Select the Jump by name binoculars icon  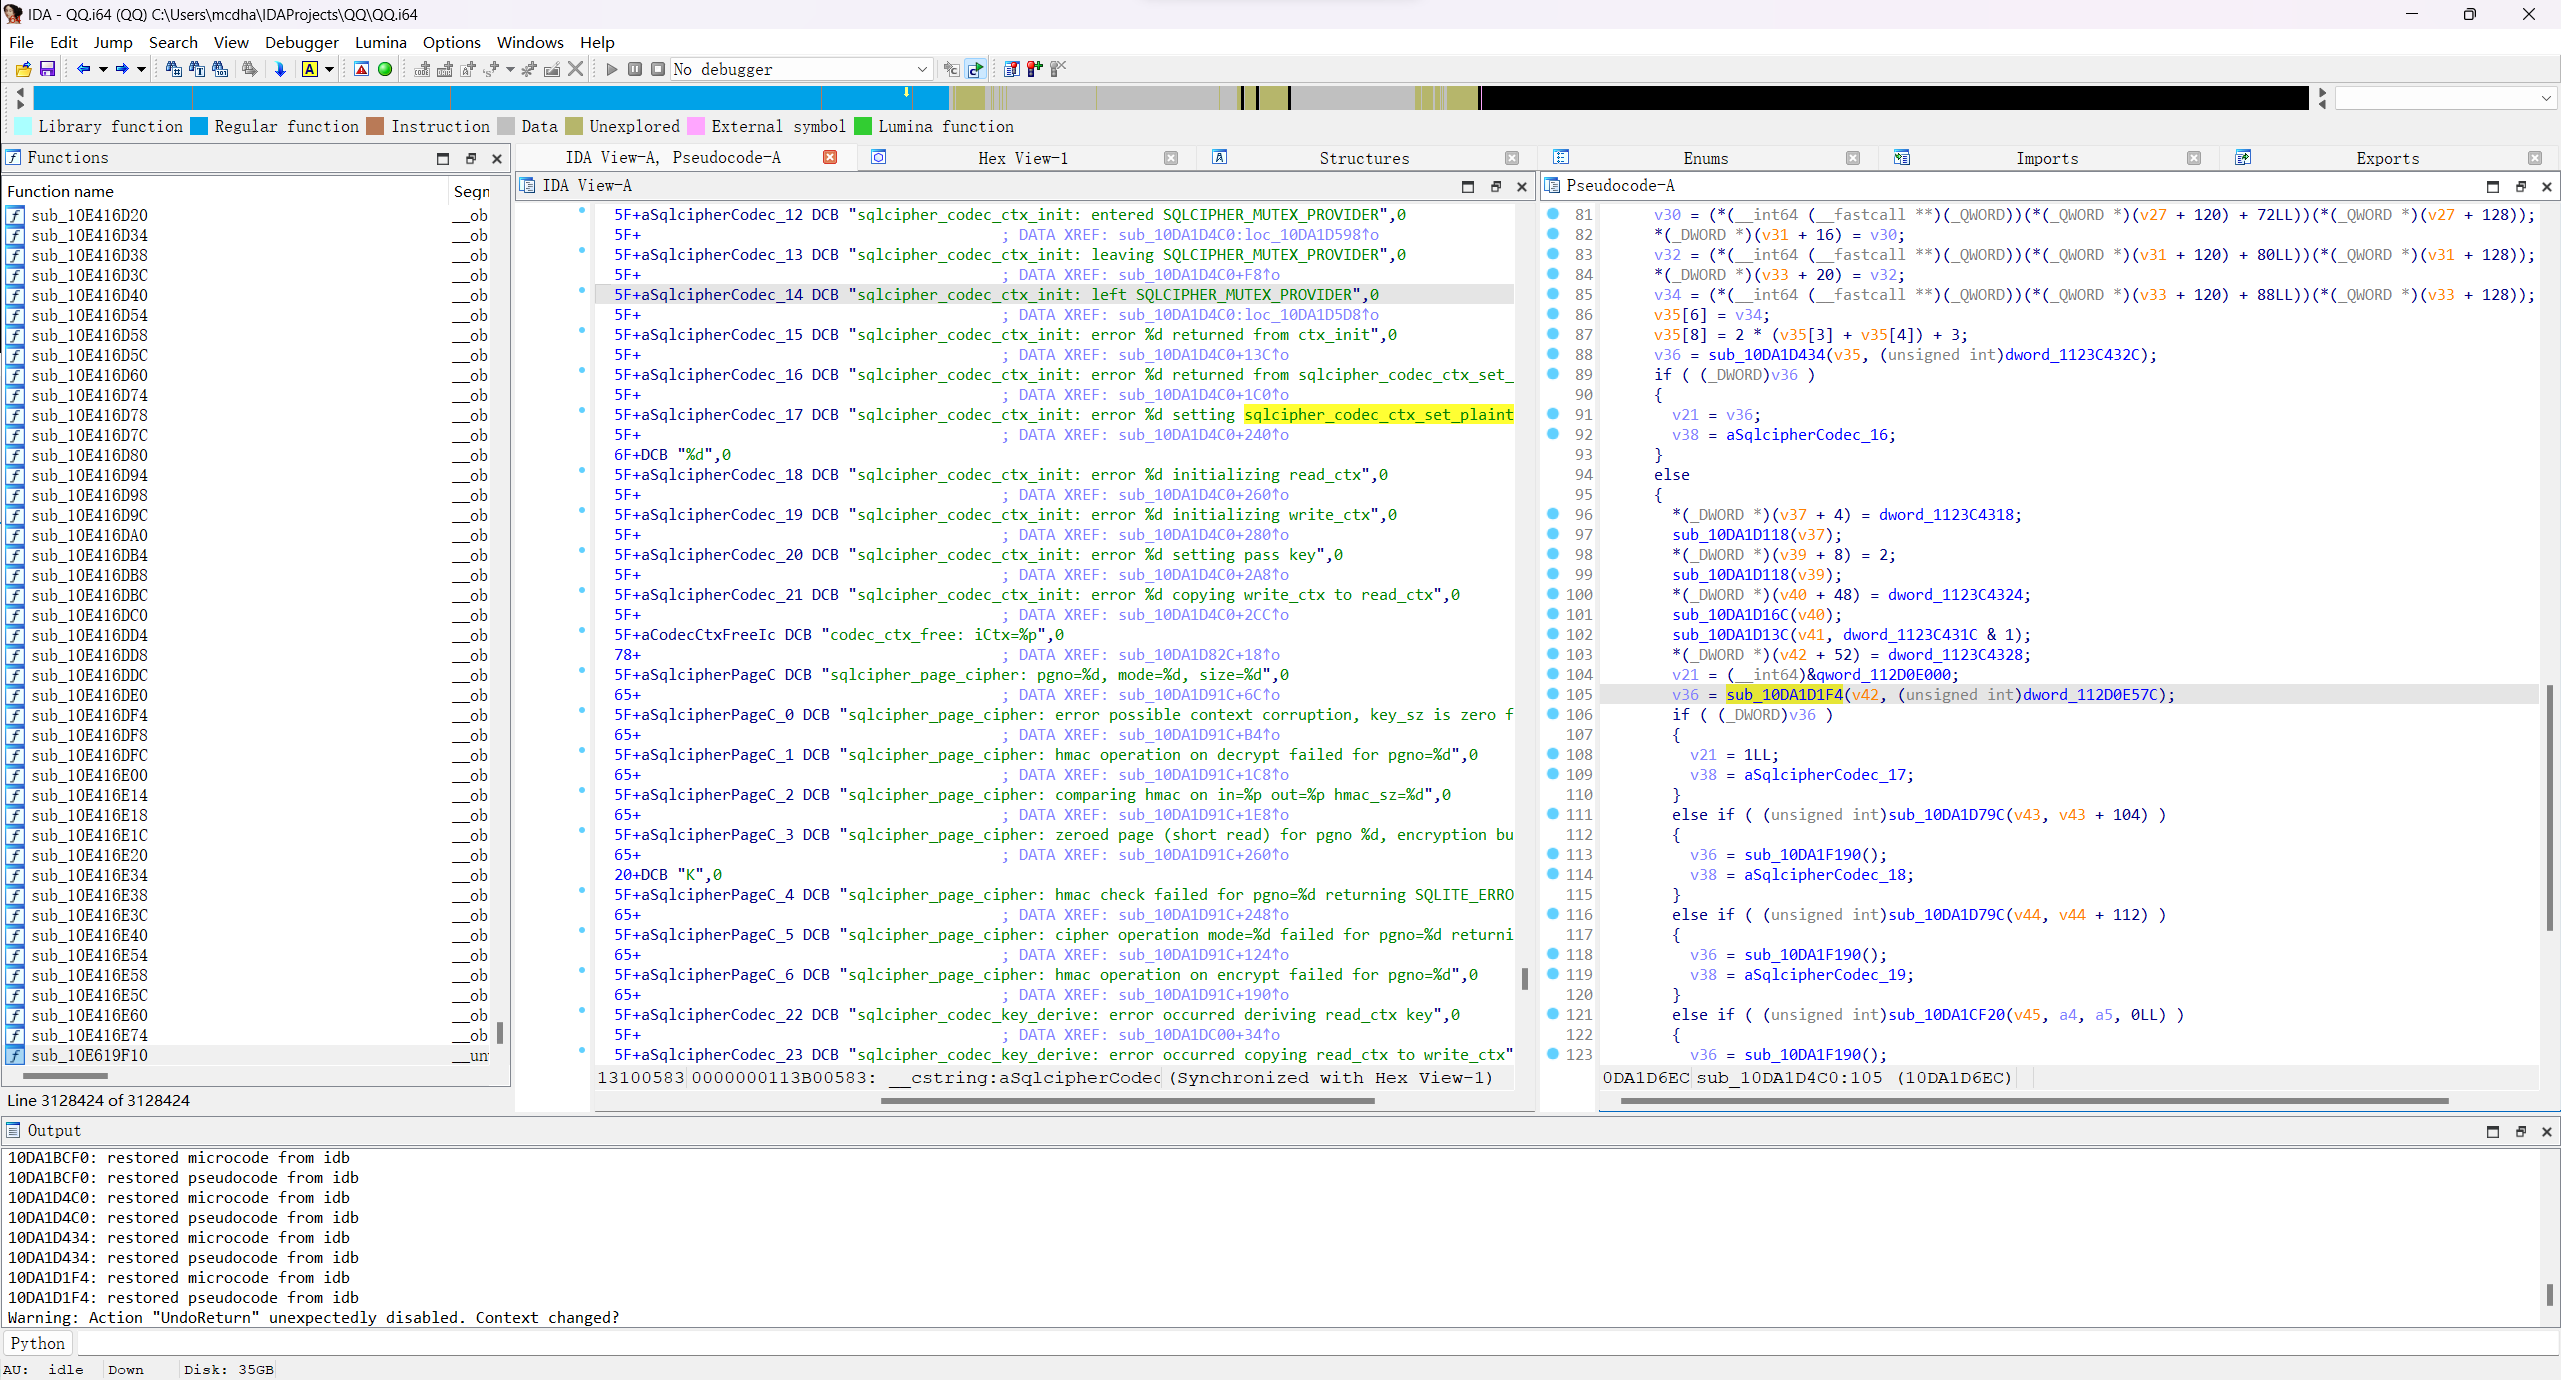coord(174,69)
